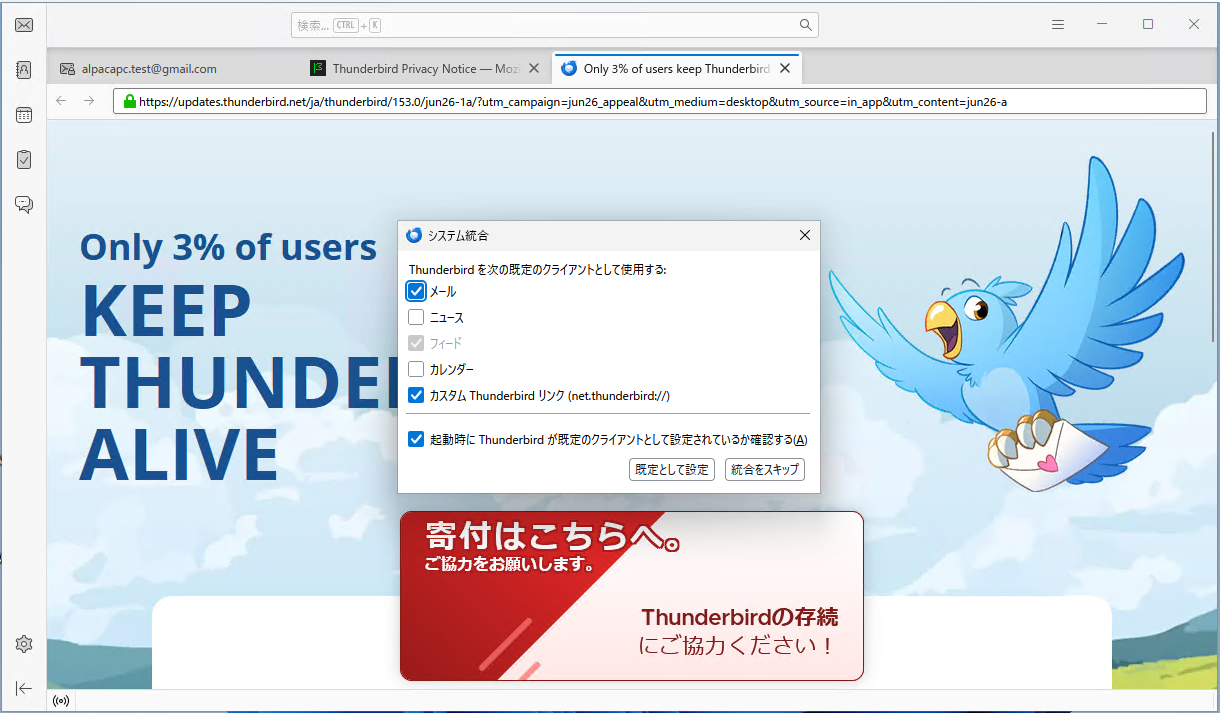Select the 'Only 3% of users' tab

(x=676, y=69)
